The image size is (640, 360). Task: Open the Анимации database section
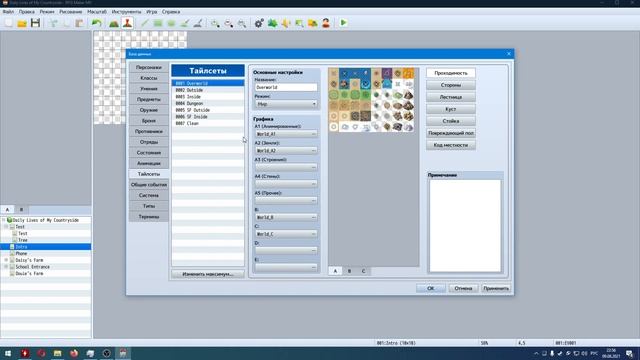(x=149, y=163)
